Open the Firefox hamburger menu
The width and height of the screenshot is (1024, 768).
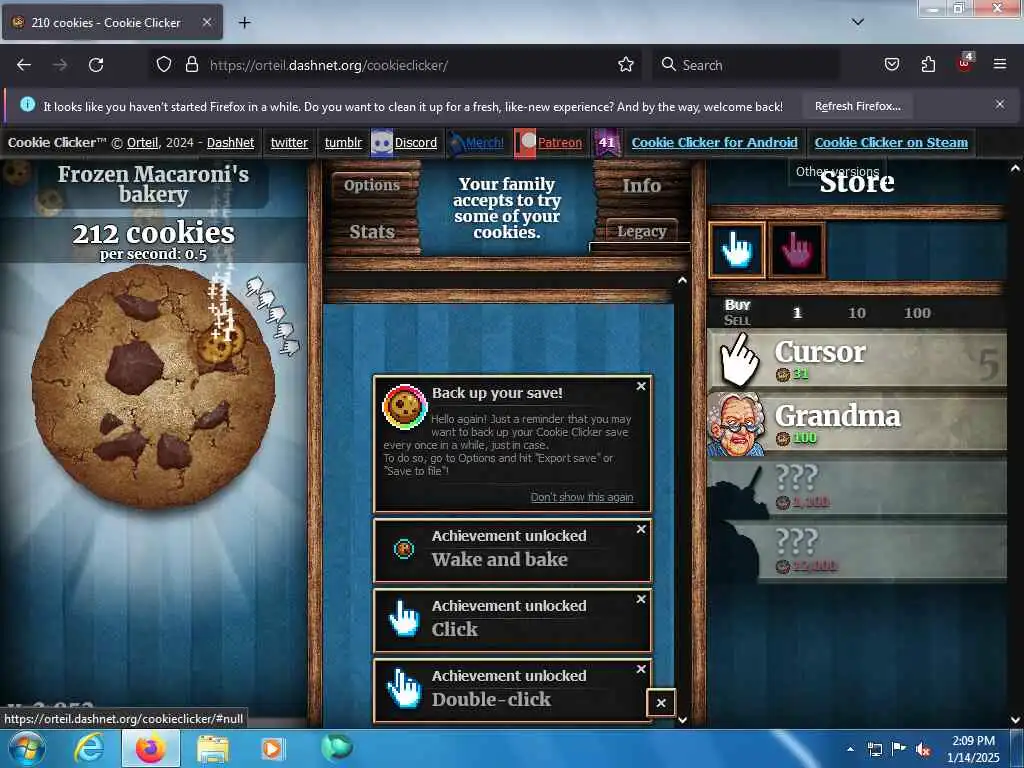pos(1000,64)
